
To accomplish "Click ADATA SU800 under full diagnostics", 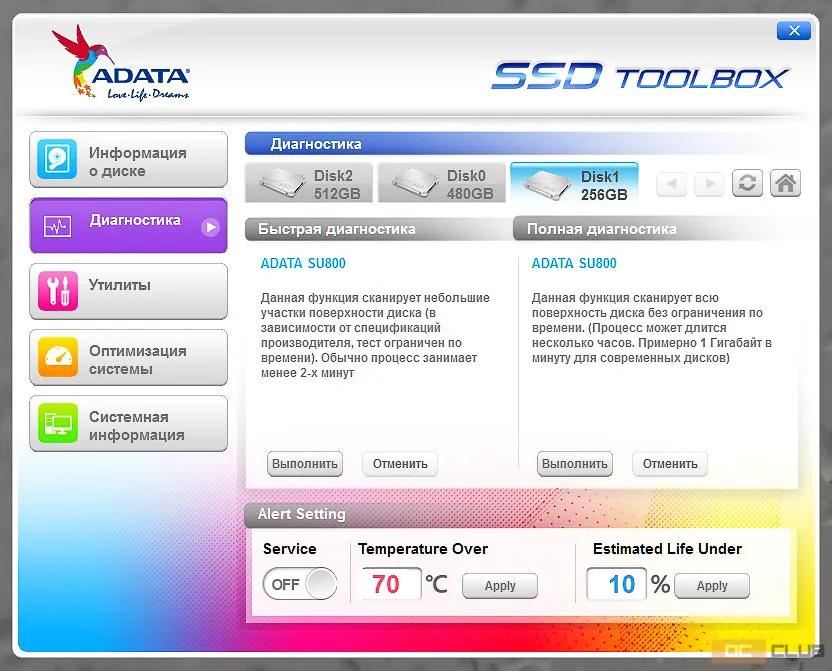I will tap(574, 263).
